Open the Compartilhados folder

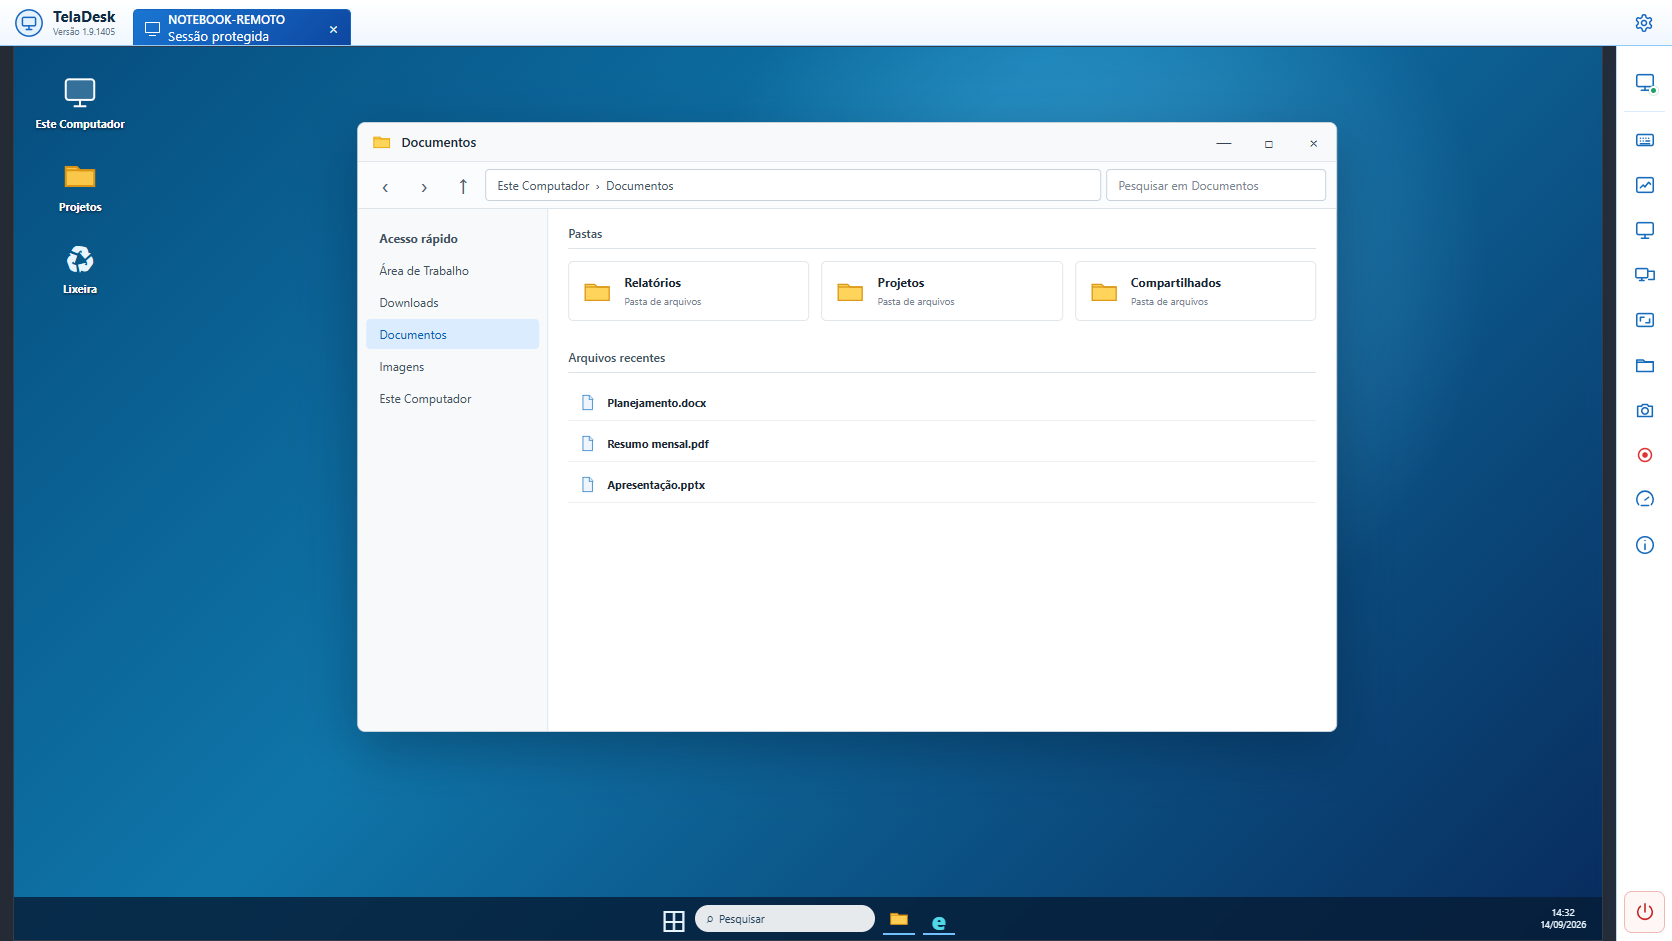1195,291
